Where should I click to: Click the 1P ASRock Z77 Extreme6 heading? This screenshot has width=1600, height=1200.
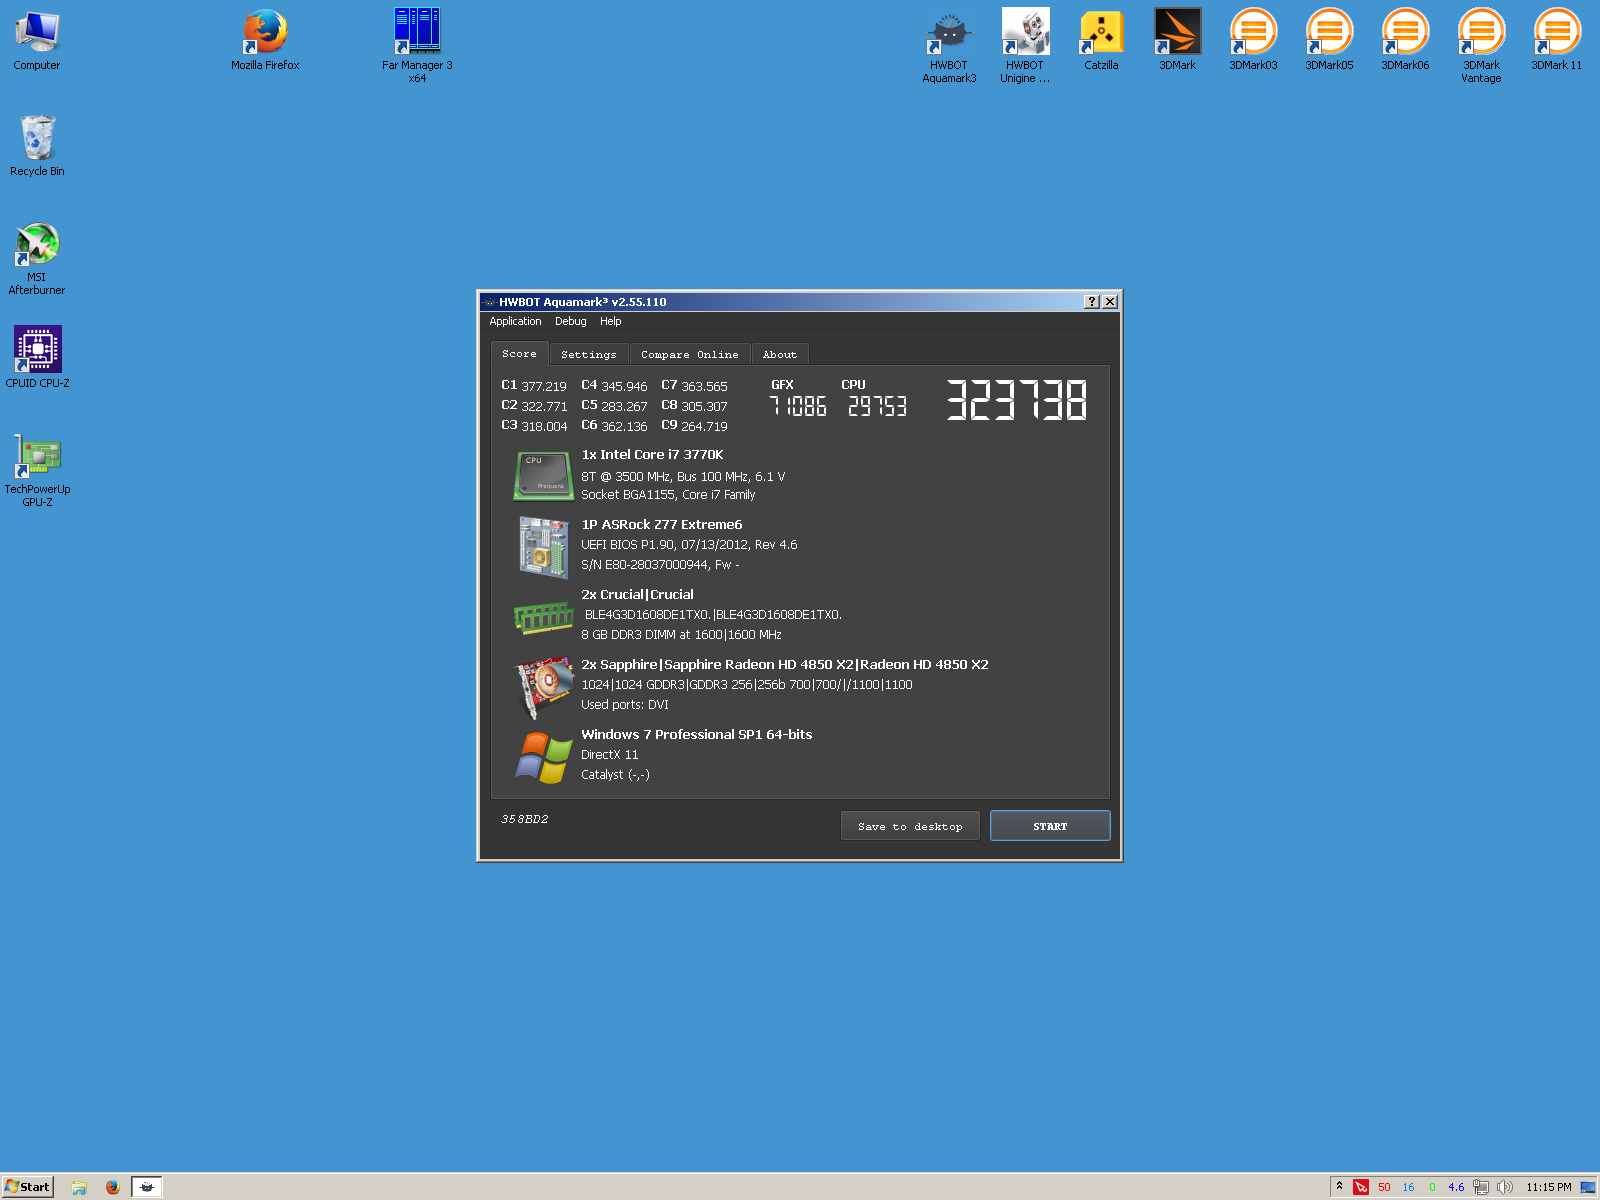click(662, 524)
